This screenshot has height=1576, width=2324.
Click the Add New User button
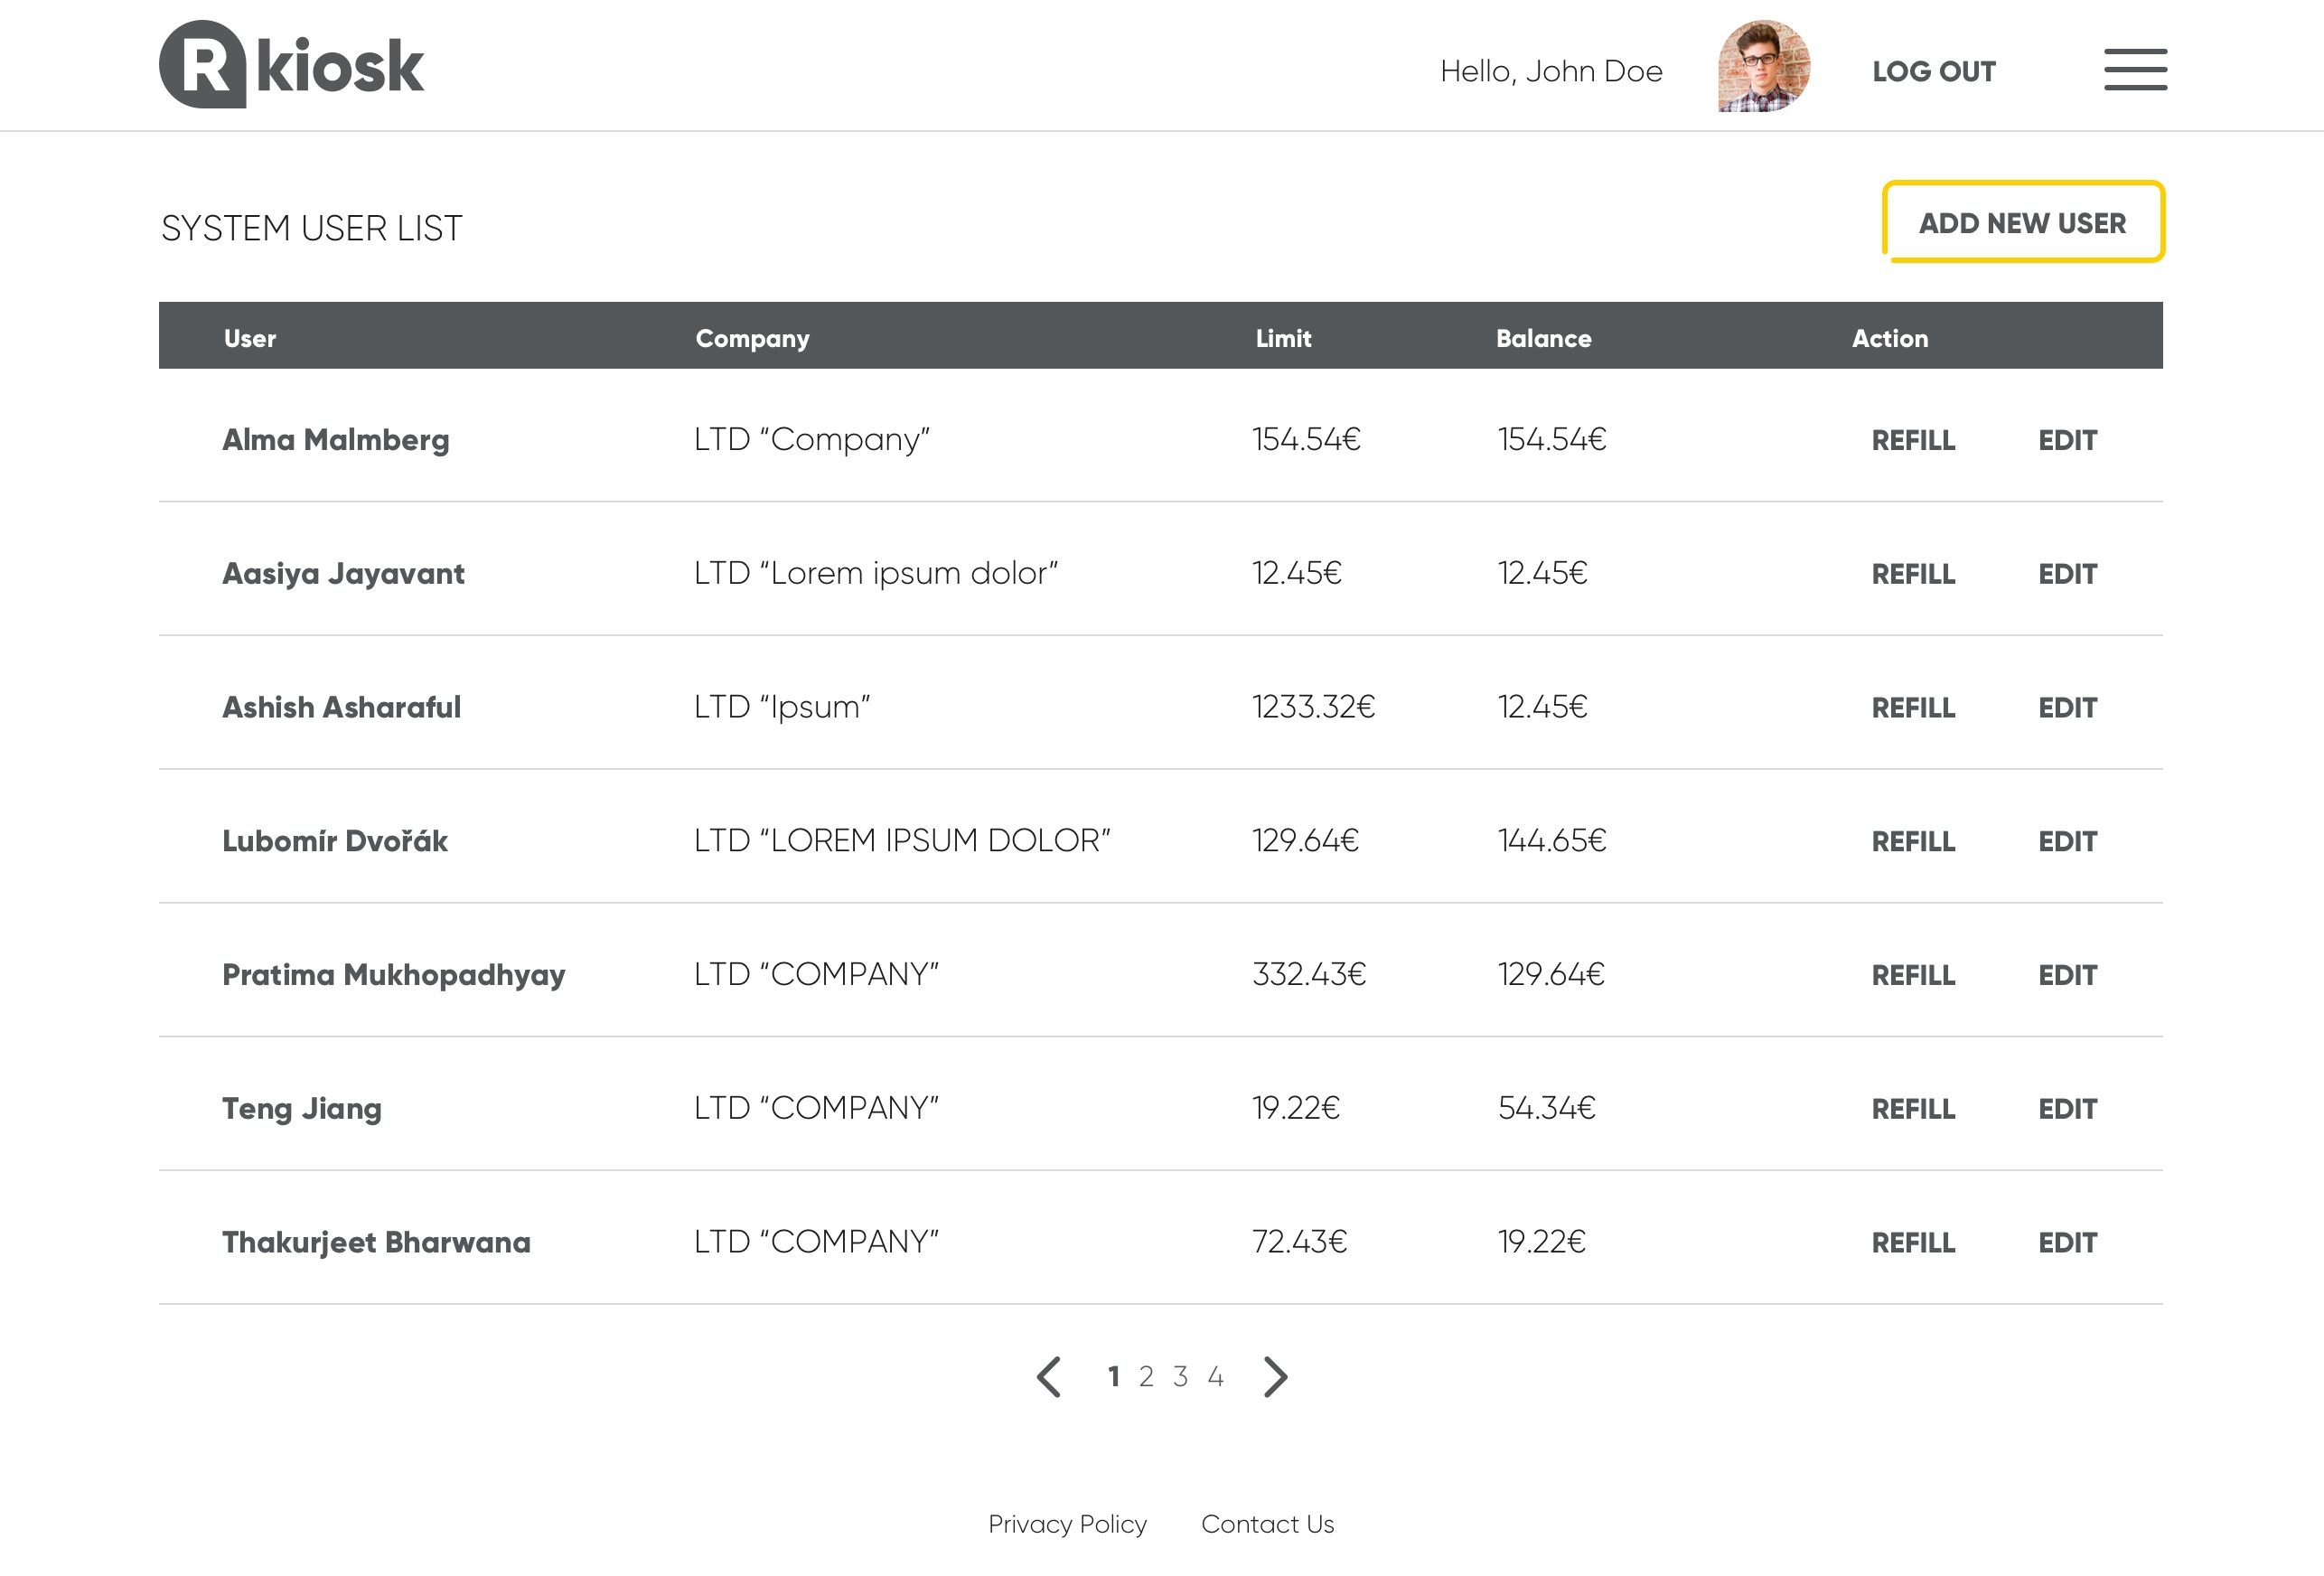2023,222
